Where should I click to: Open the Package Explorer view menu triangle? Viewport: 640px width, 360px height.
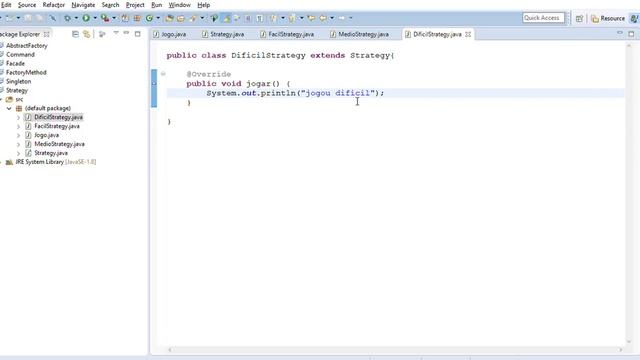[x=116, y=33]
